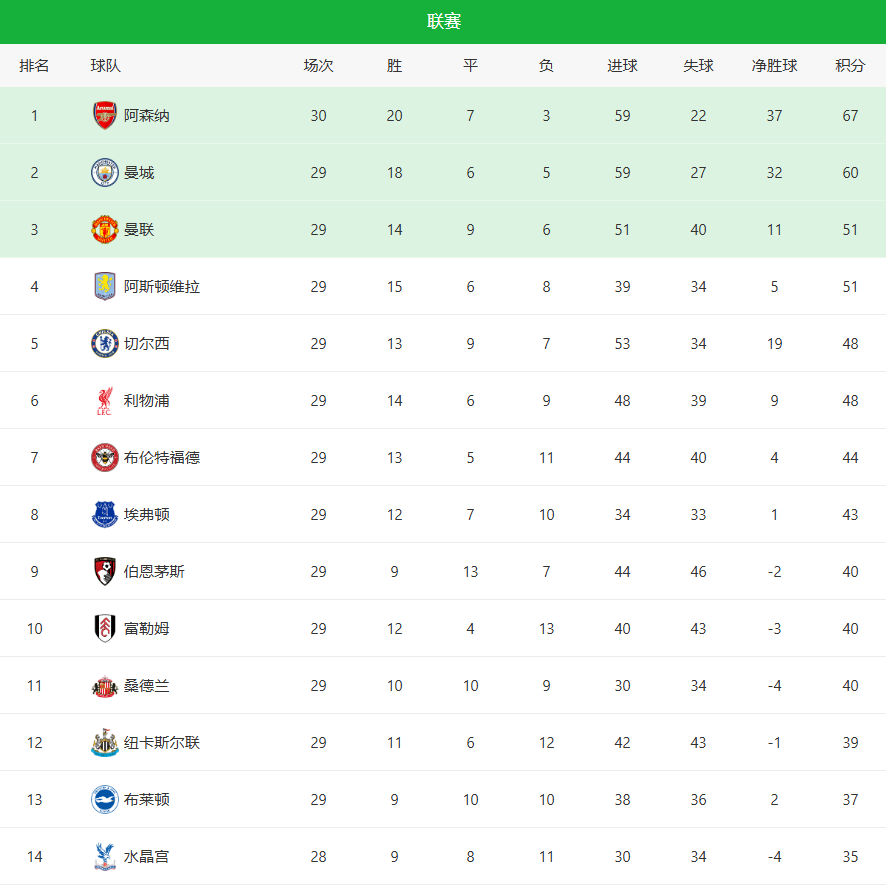Click the Chelsea club crest icon
This screenshot has height=886, width=886.
coord(105,344)
